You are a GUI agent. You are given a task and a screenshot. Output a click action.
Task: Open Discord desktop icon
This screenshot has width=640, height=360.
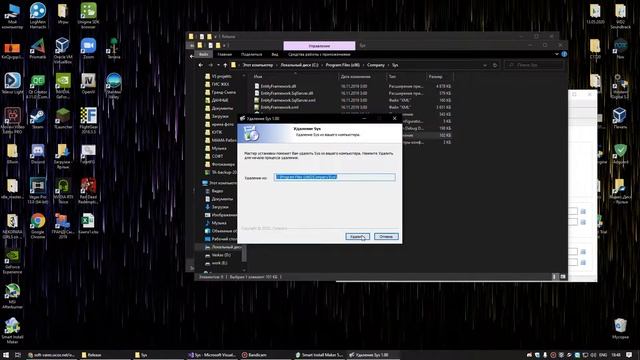coord(38,154)
